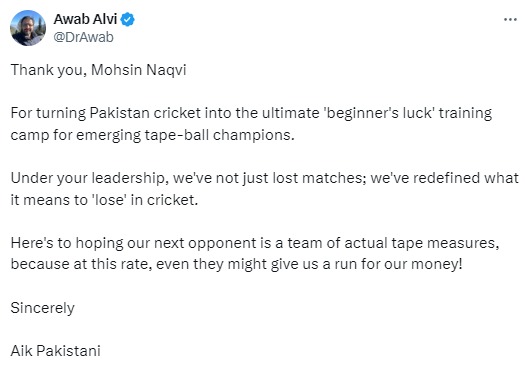
Task: Click the 'Thank you, Mohsin Naqvi' line
Action: coord(98,70)
